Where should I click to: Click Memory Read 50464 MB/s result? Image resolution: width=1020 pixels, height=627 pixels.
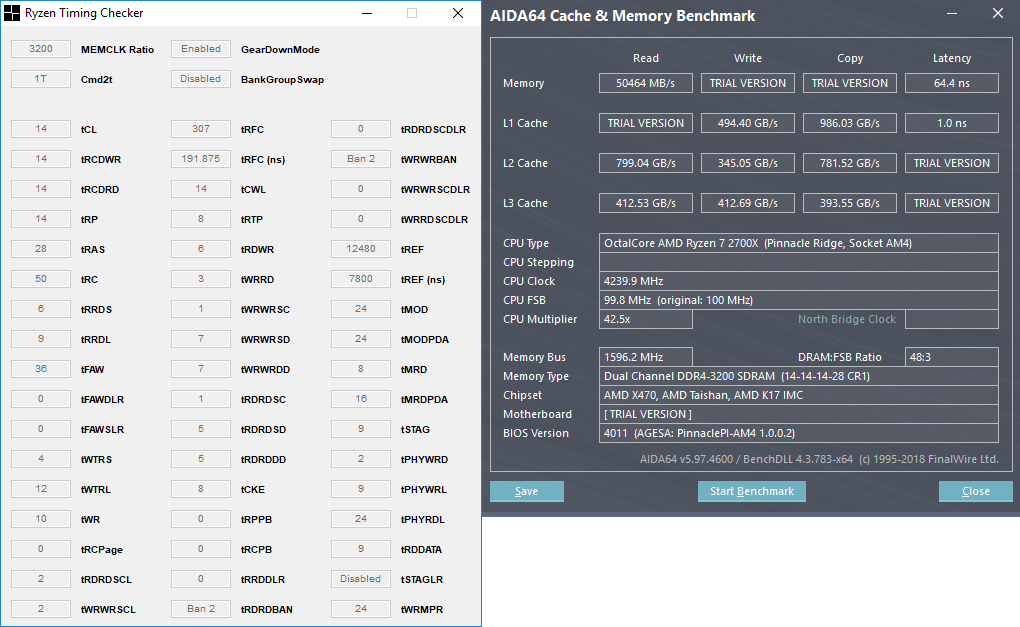(645, 83)
